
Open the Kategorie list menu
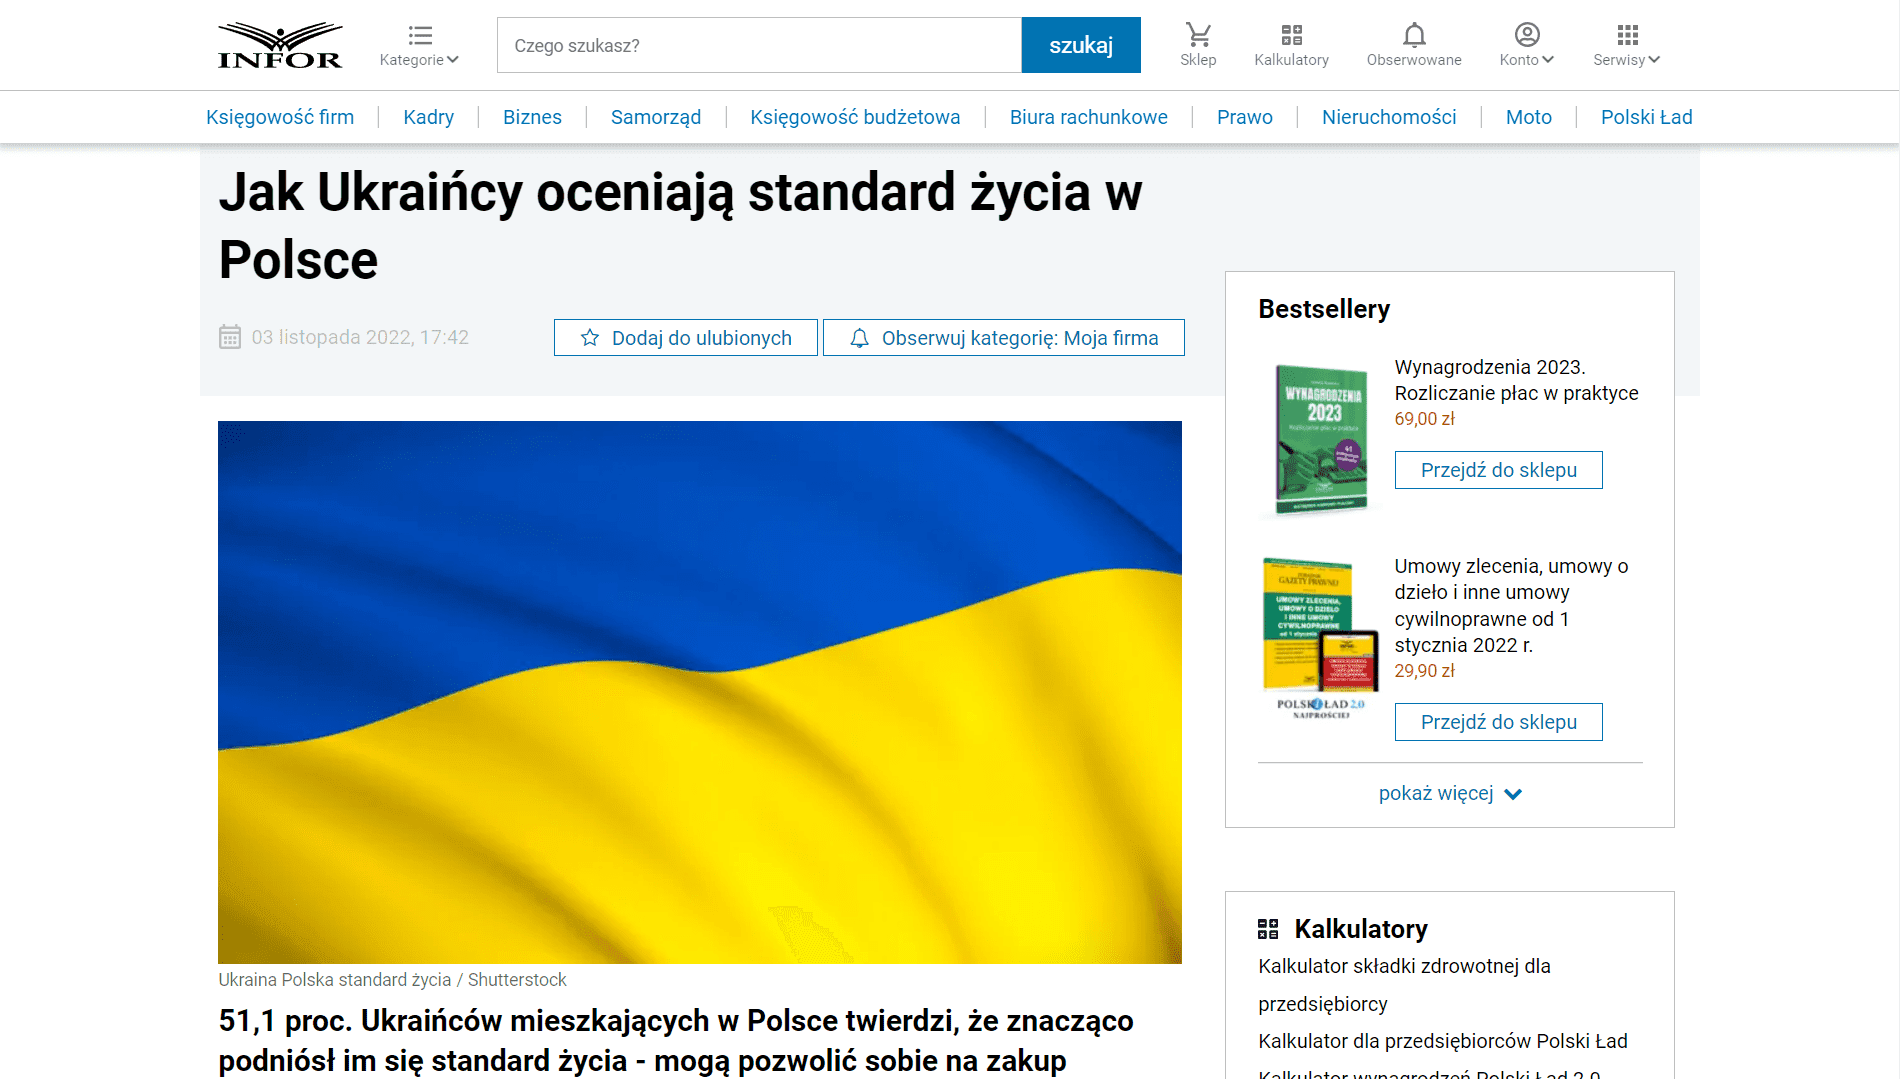coord(419,46)
